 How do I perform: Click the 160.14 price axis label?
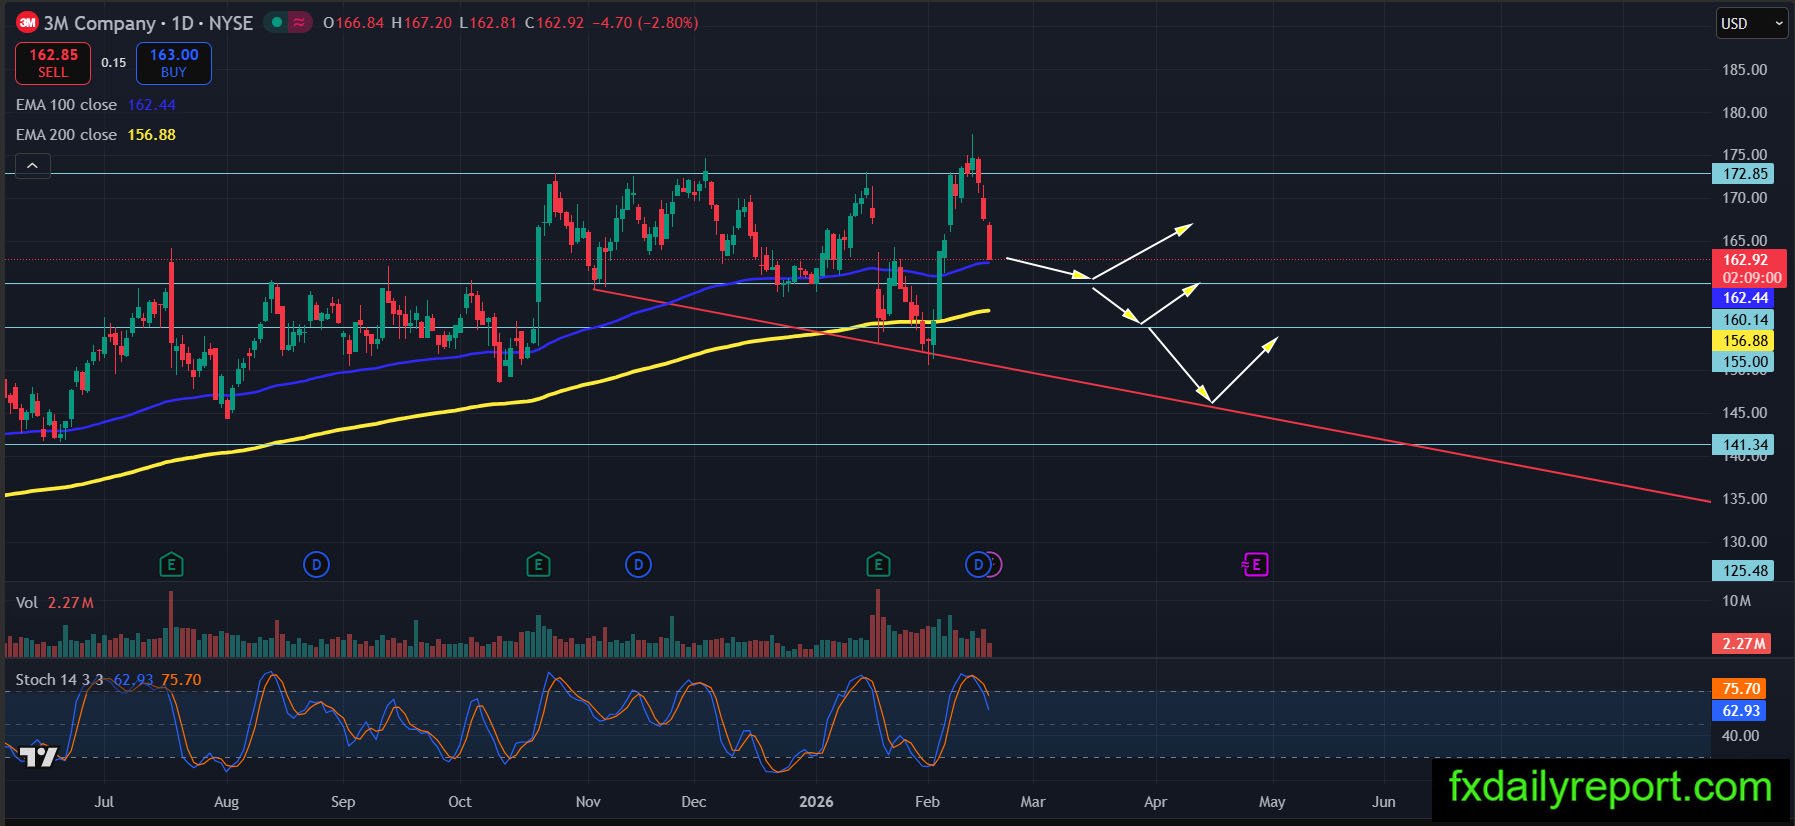[1745, 320]
